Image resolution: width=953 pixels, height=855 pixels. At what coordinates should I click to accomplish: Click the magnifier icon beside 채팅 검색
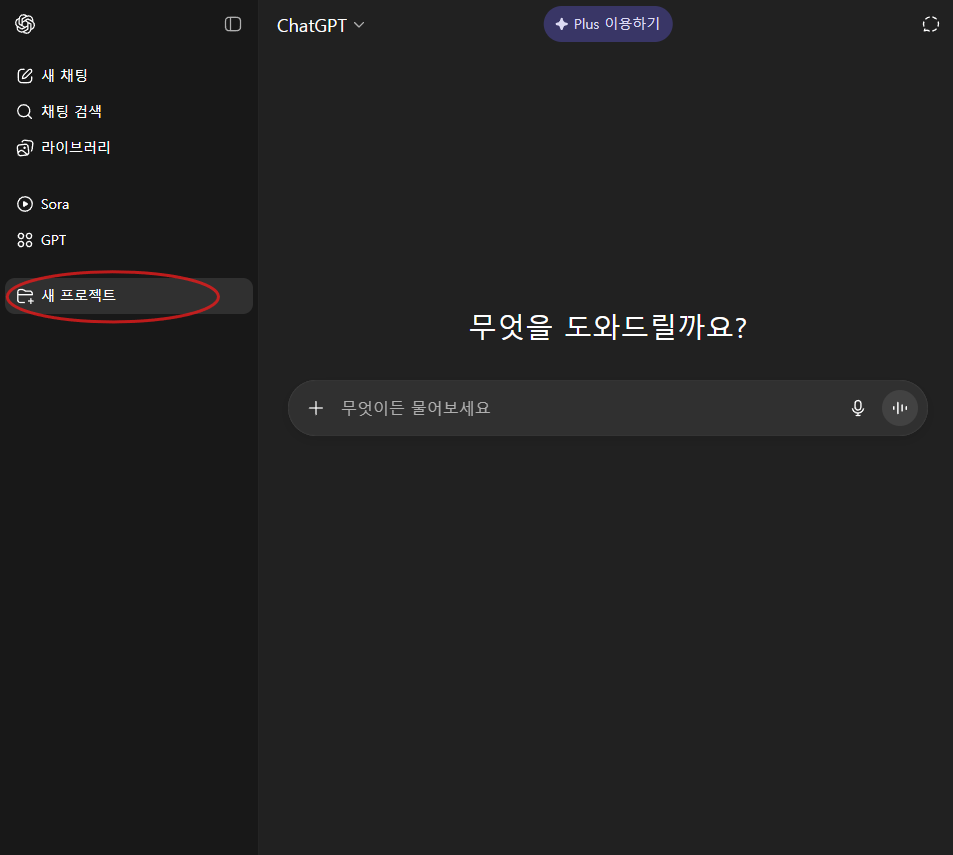[x=25, y=112]
